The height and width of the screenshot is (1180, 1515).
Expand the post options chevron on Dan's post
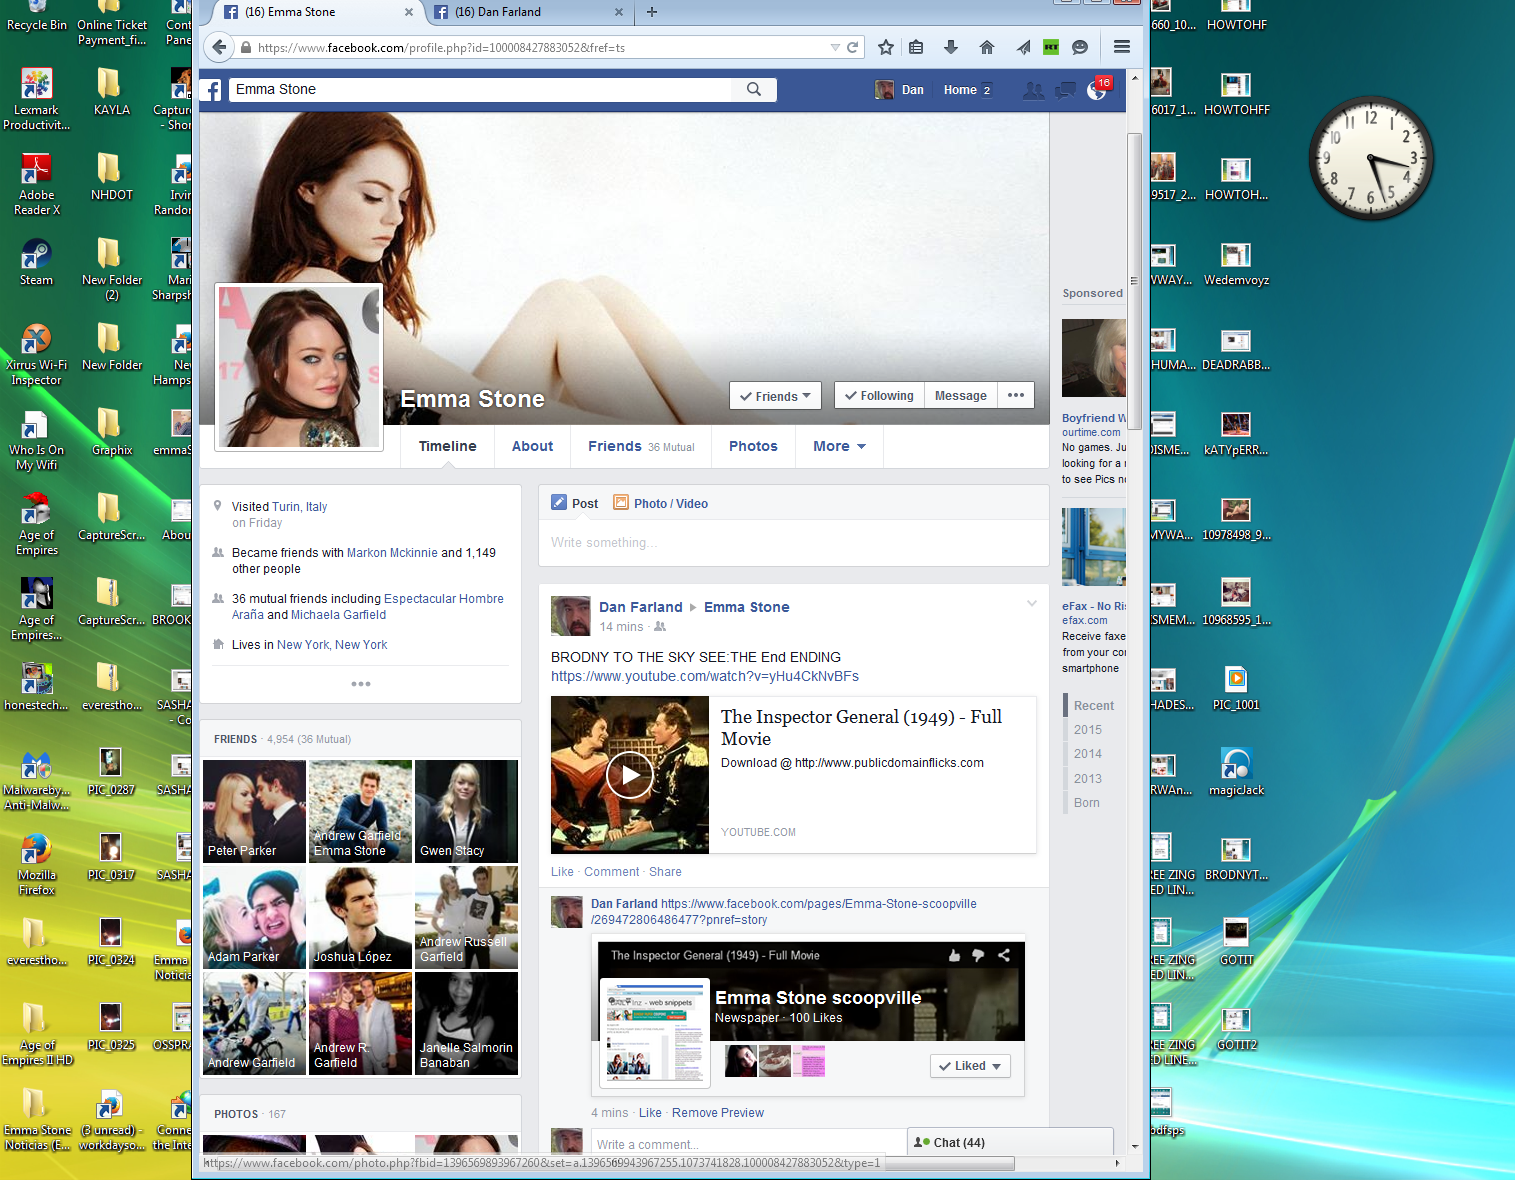coord(1032,603)
